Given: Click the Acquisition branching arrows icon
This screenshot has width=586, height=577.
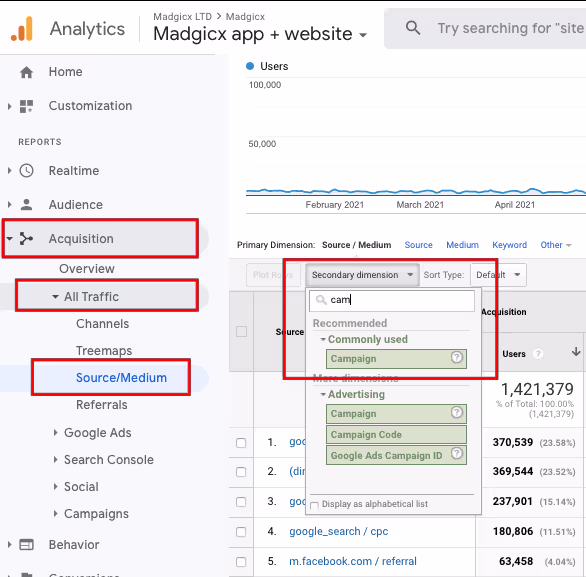Looking at the screenshot, I should pos(26,238).
